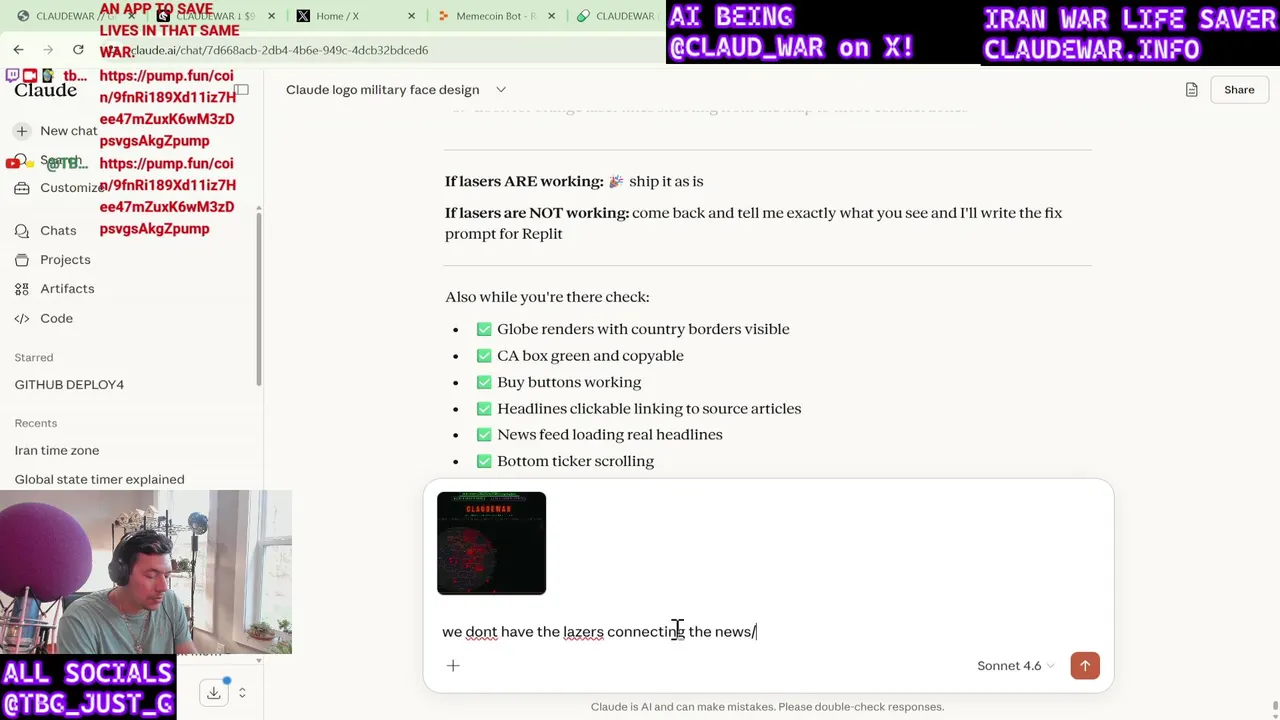Image resolution: width=1280 pixels, height=720 pixels.
Task: Open the Artifacts sidebar item
Action: (67, 289)
